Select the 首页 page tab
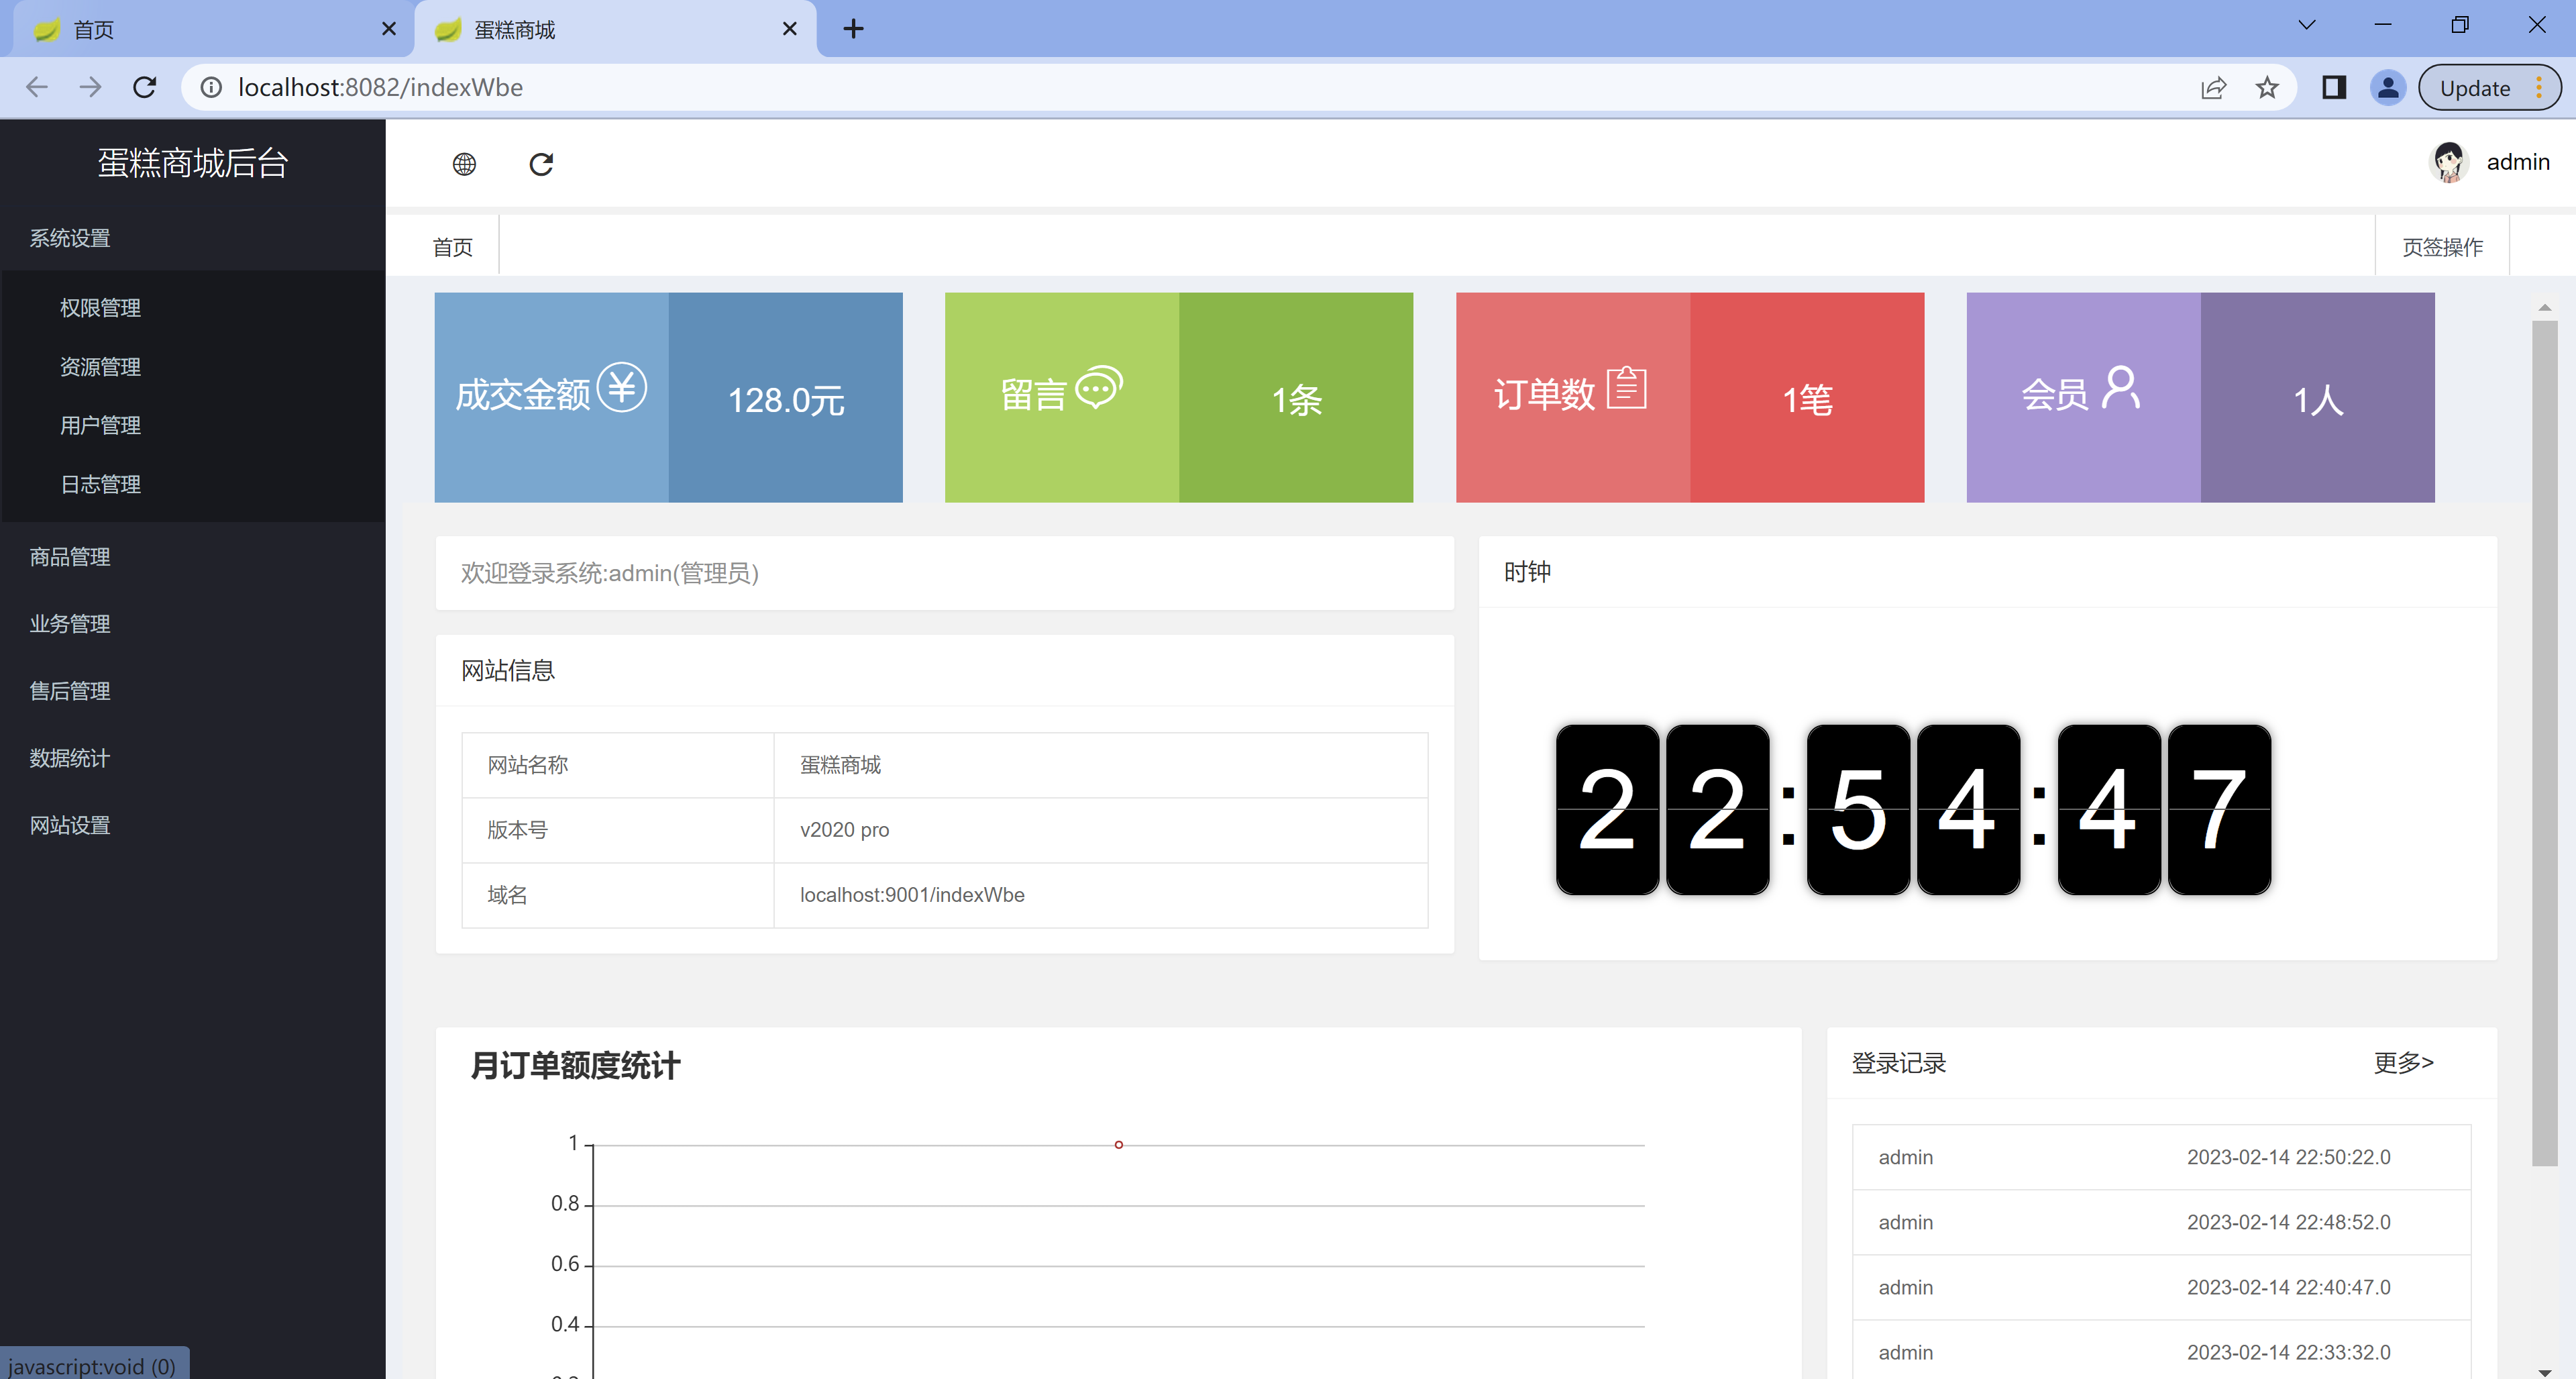This screenshot has width=2576, height=1379. 452,247
